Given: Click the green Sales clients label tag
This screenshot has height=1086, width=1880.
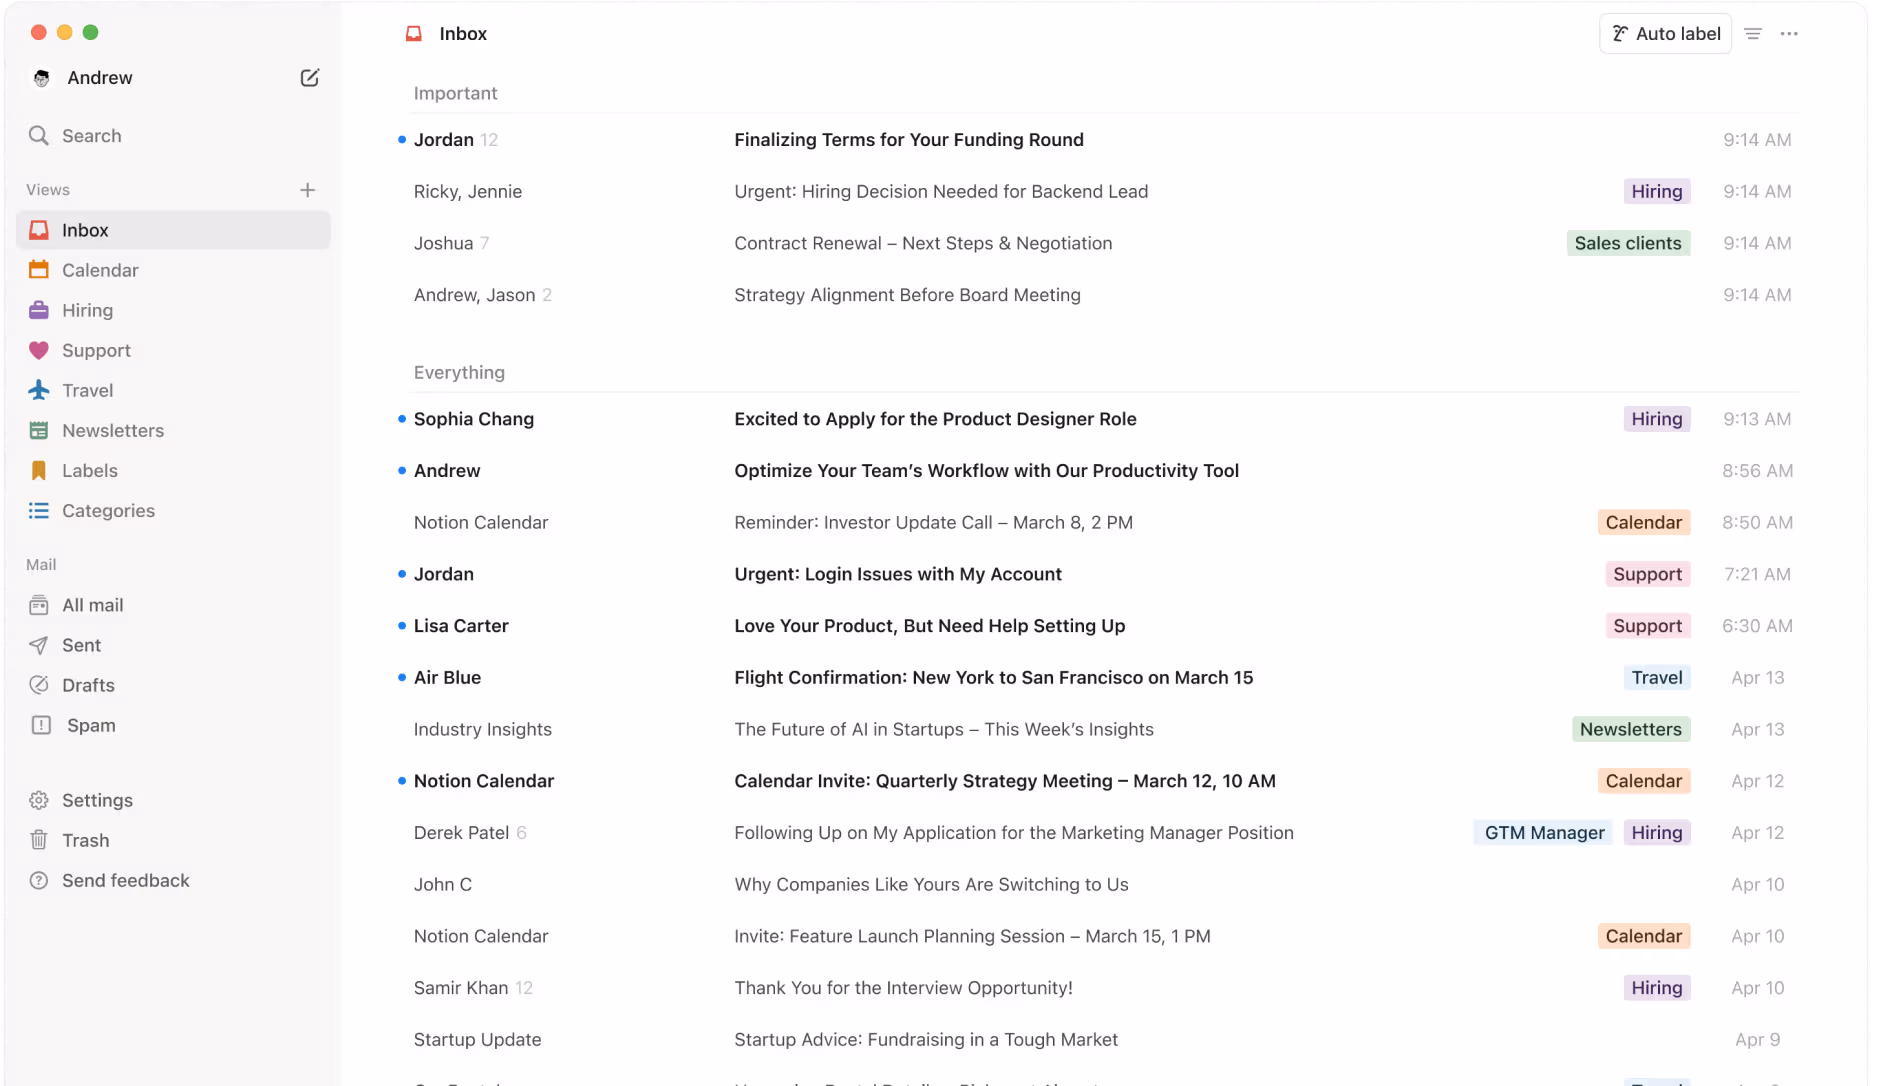Looking at the screenshot, I should [x=1627, y=243].
